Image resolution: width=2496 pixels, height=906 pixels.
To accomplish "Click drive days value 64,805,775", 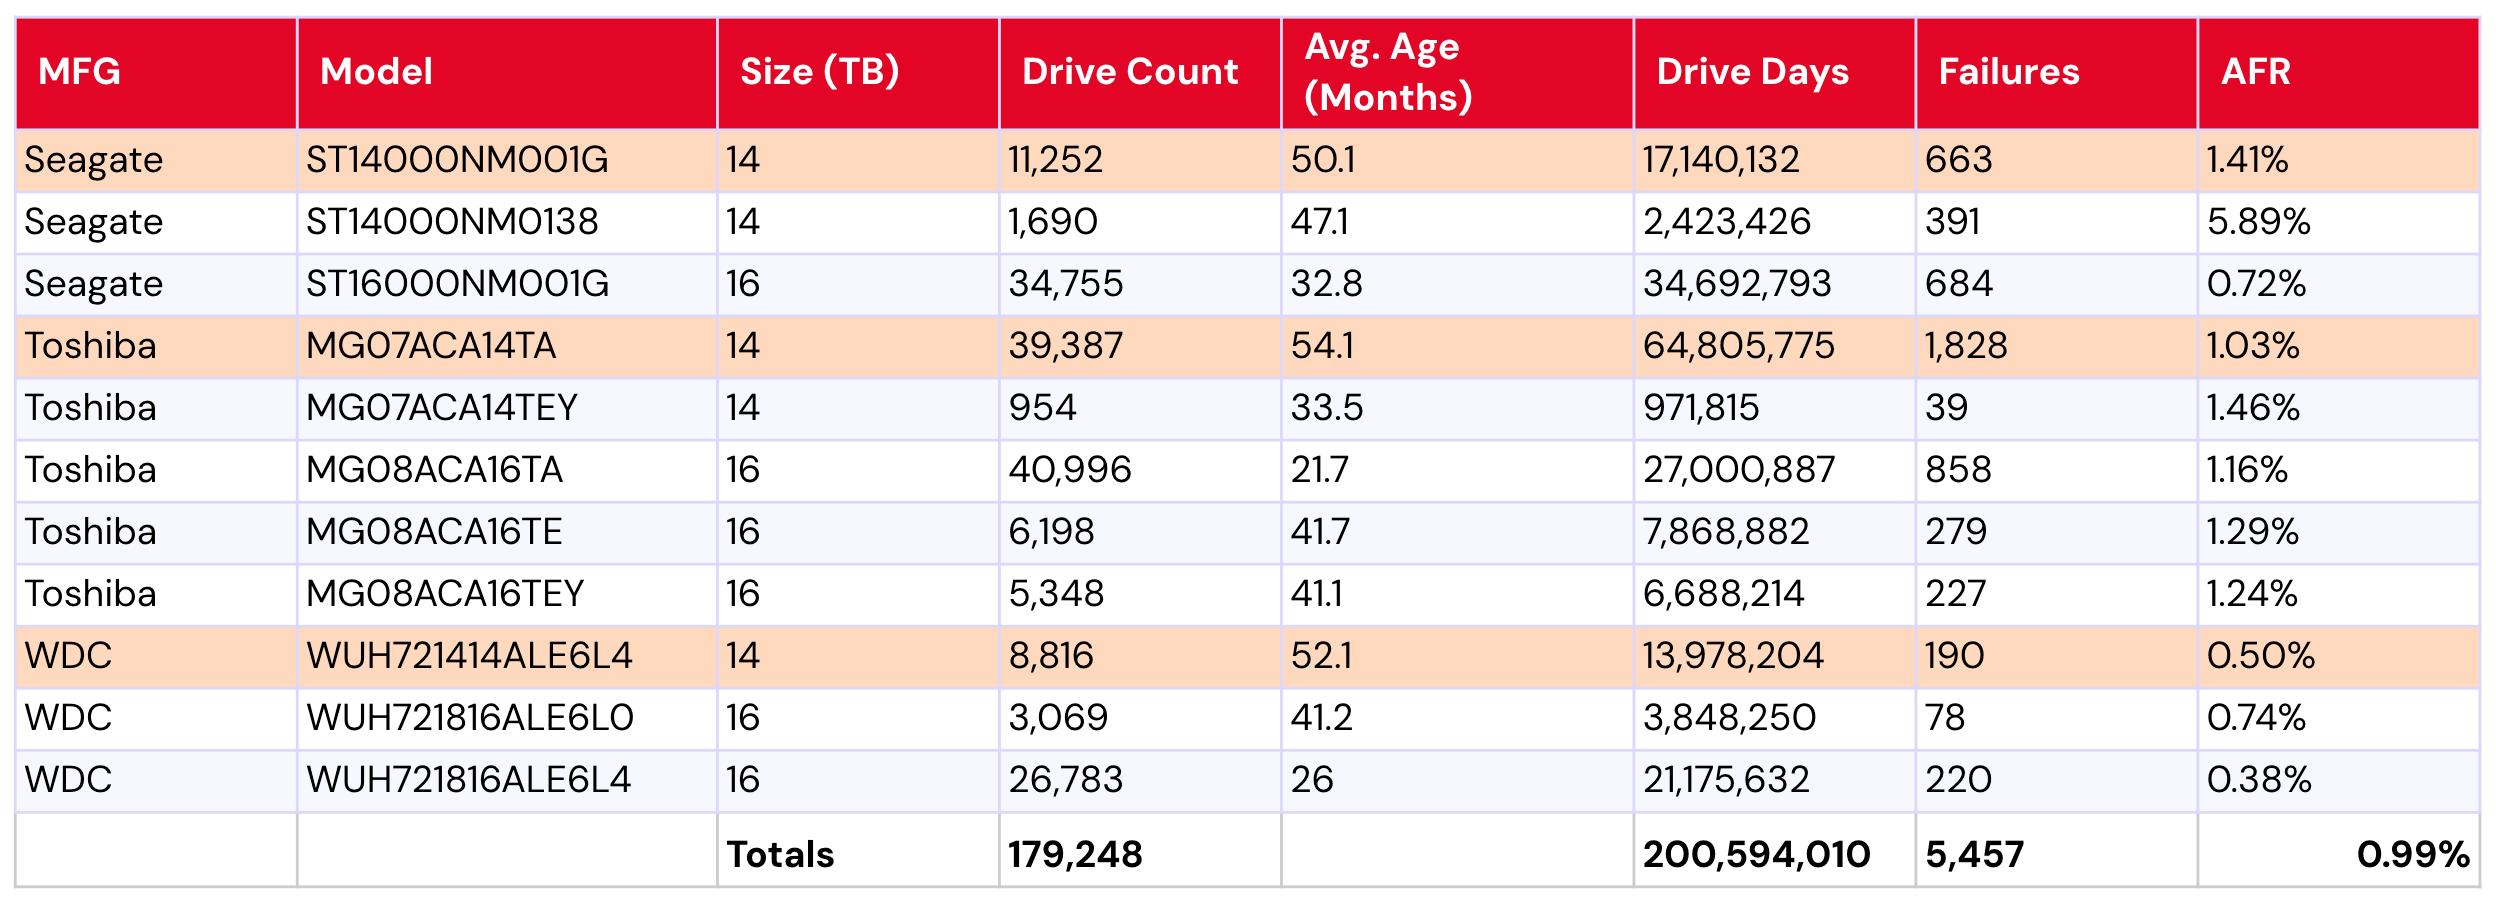I will pyautogui.click(x=1739, y=346).
